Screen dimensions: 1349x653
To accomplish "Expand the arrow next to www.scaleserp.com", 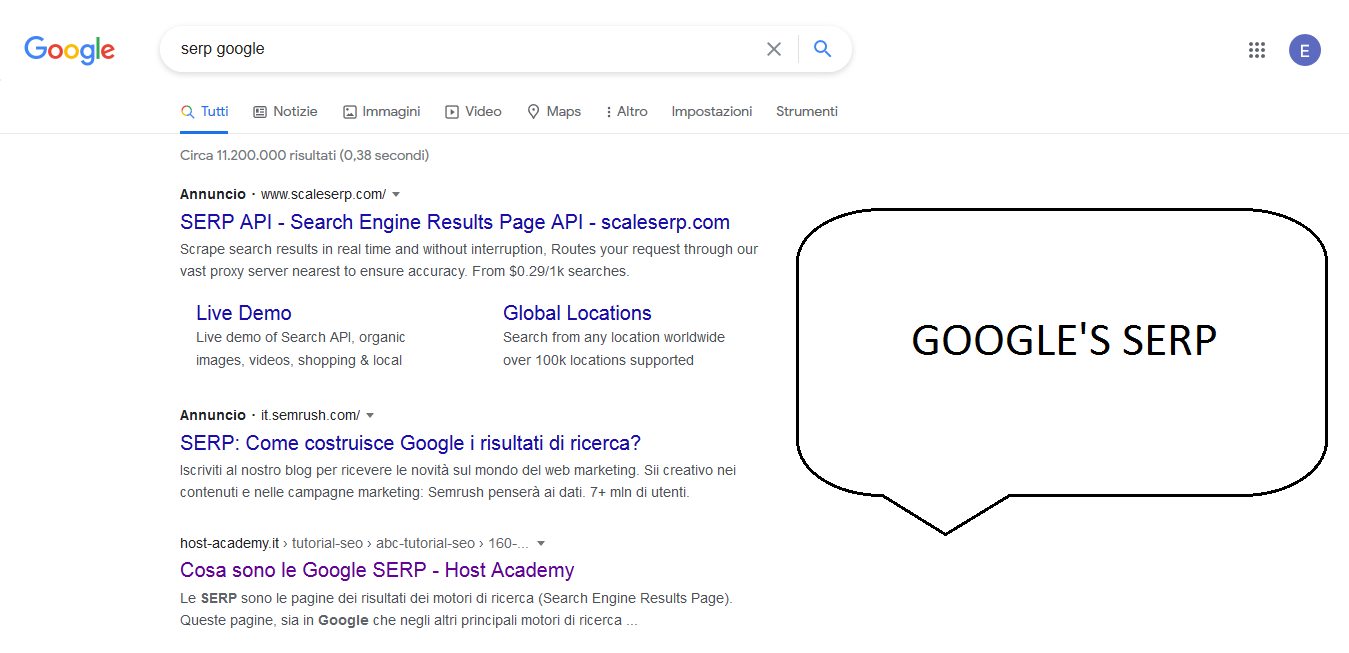I will (x=396, y=194).
